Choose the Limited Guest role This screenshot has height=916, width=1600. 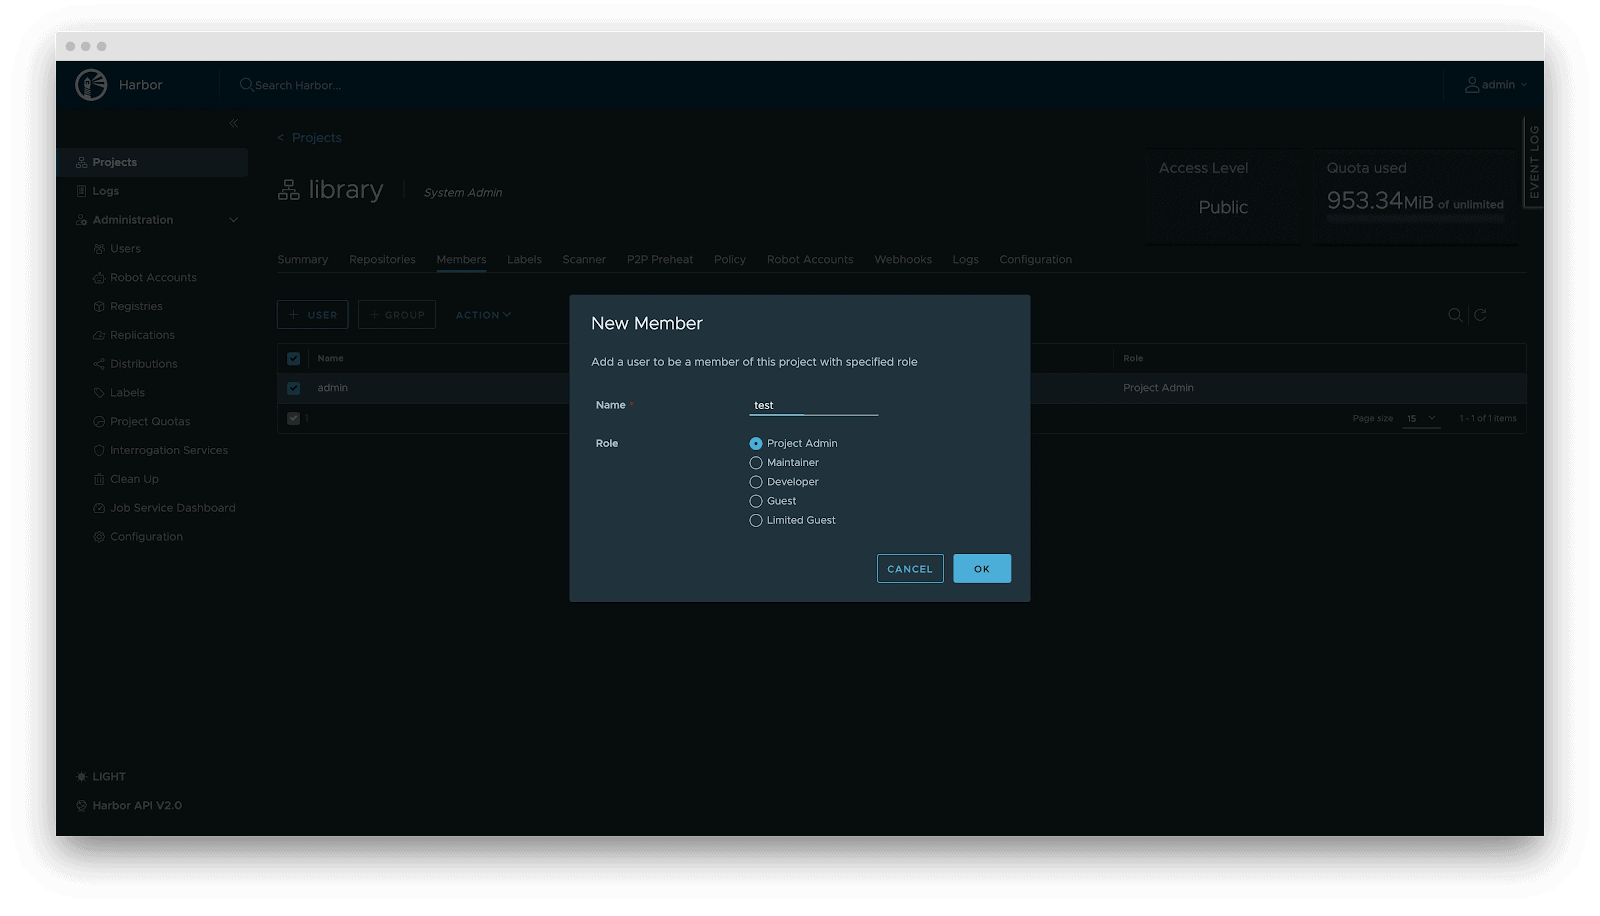tap(756, 520)
